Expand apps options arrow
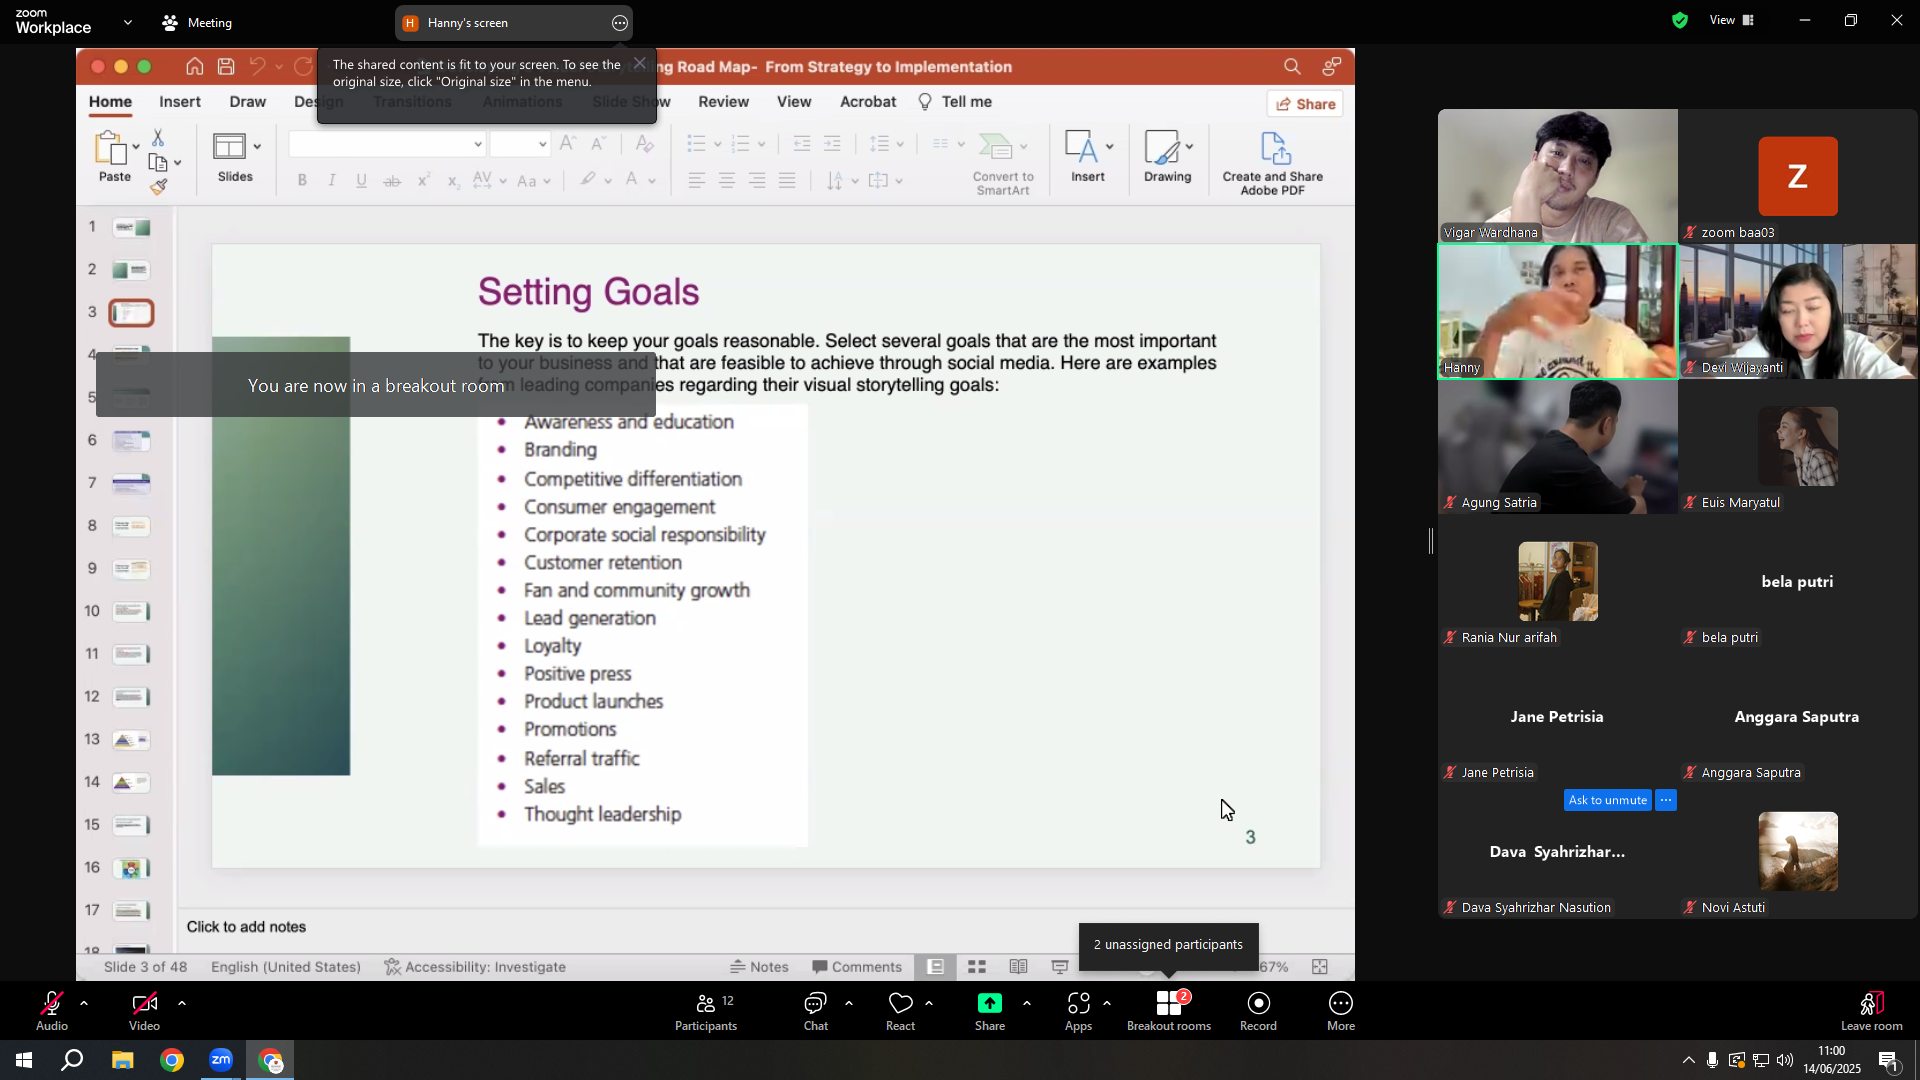The width and height of the screenshot is (1920, 1080). tap(1107, 1002)
